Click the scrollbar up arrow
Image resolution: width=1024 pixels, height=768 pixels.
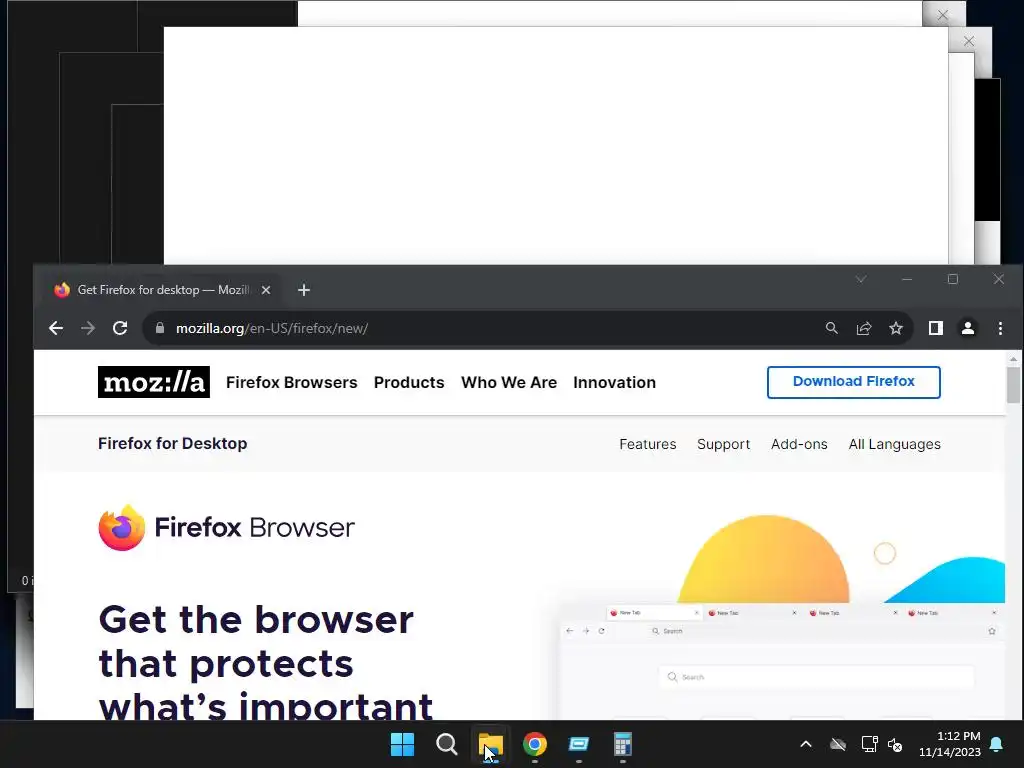[x=1013, y=359]
